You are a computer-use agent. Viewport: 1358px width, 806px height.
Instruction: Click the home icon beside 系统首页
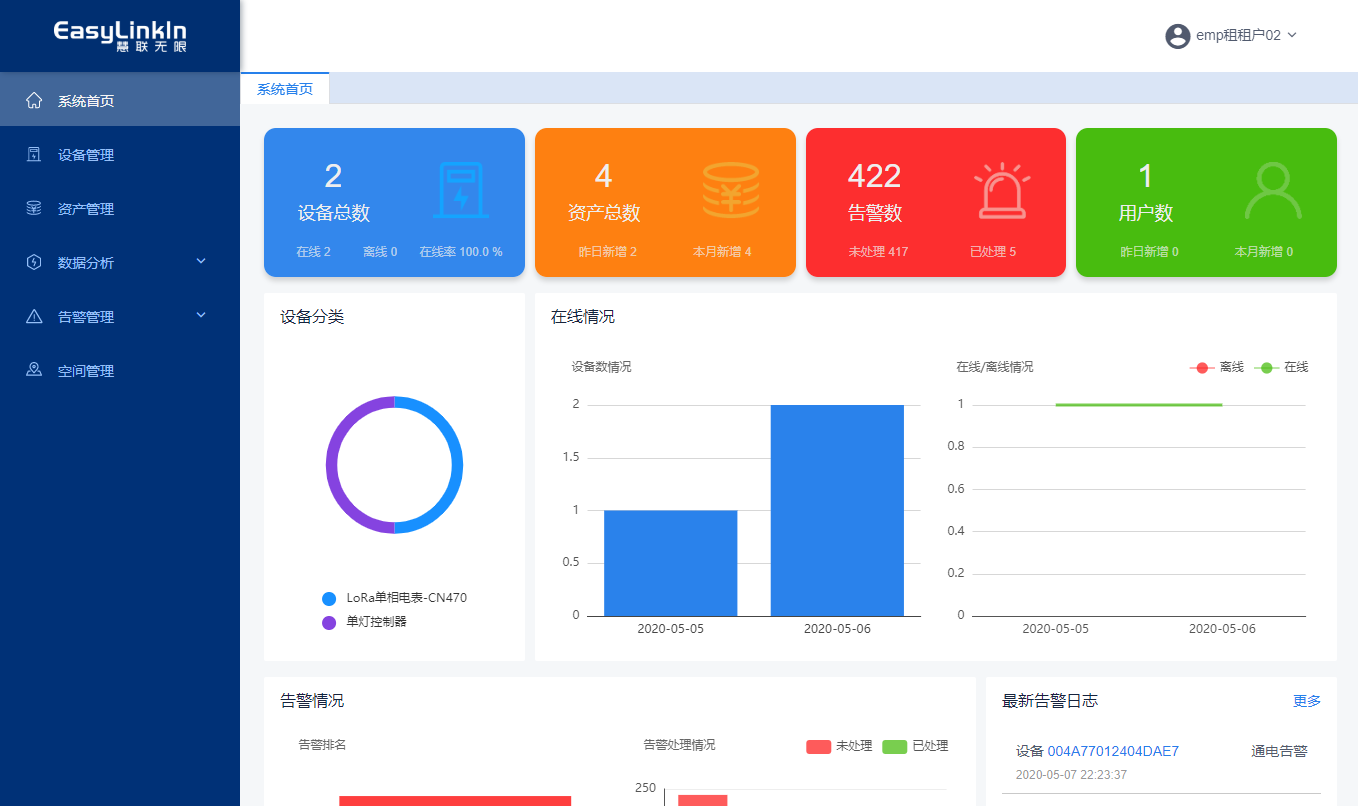[x=34, y=100]
